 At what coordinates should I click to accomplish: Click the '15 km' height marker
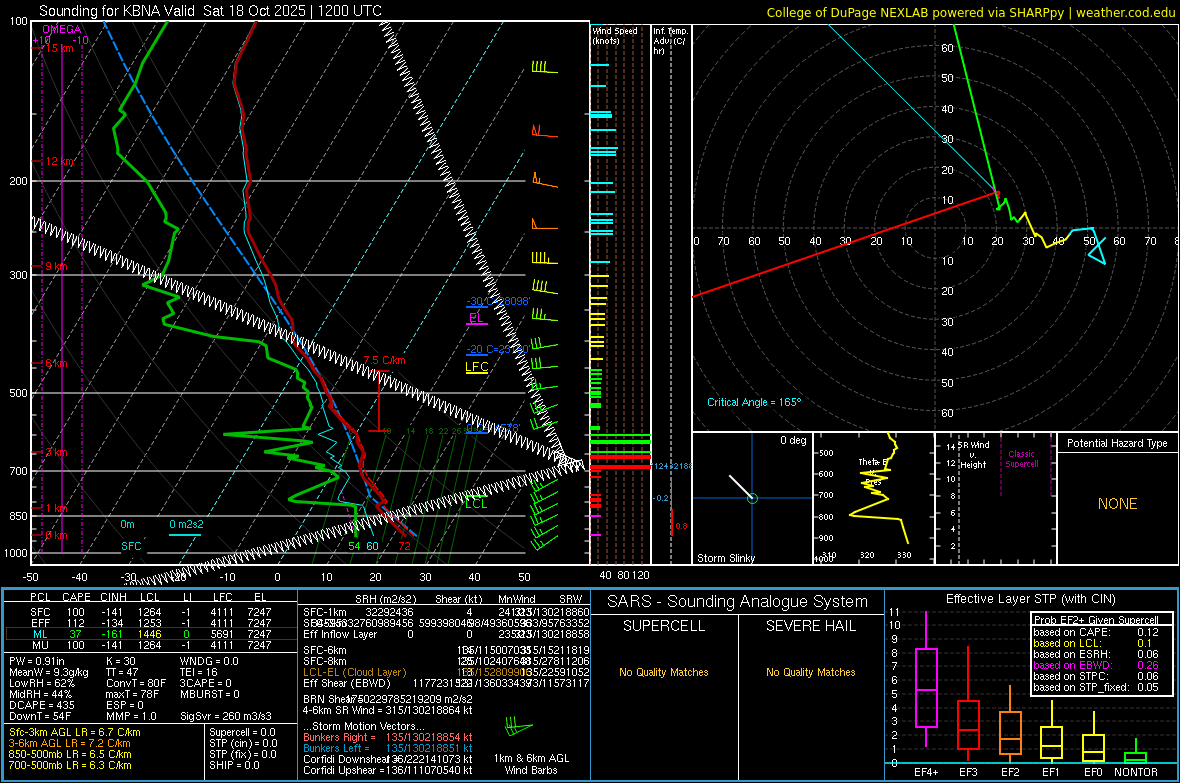click(58, 48)
